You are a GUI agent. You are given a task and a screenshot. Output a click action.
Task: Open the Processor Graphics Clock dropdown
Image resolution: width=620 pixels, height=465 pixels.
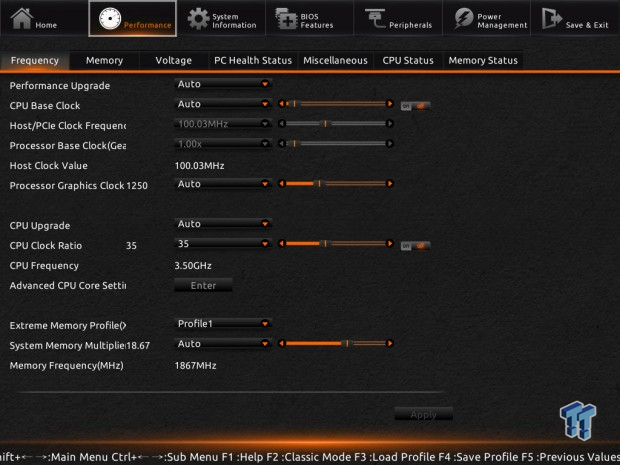pyautogui.click(x=223, y=184)
